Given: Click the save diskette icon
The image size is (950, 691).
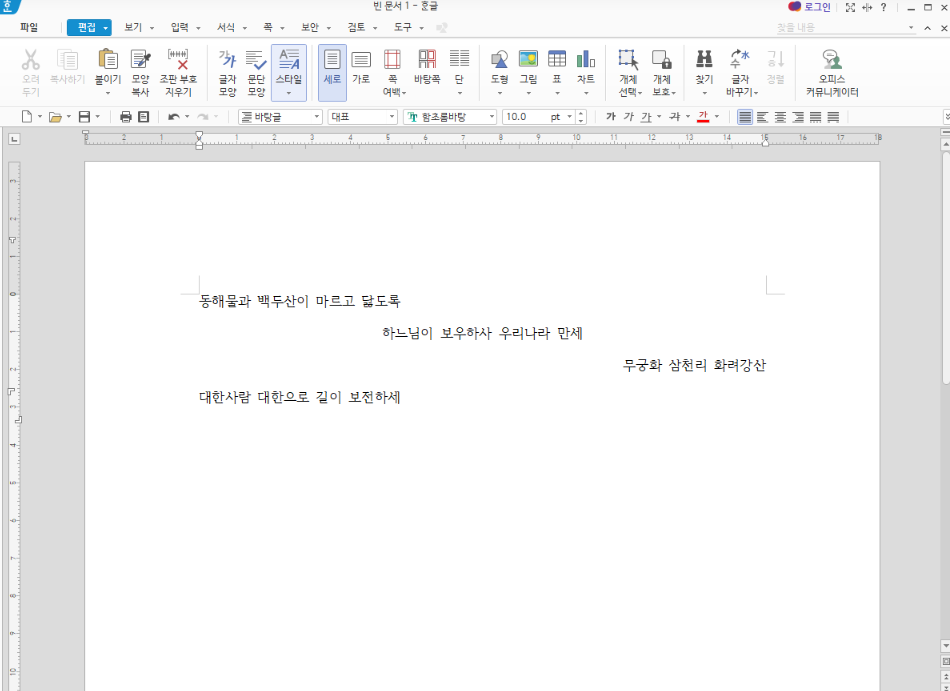Looking at the screenshot, I should (84, 117).
